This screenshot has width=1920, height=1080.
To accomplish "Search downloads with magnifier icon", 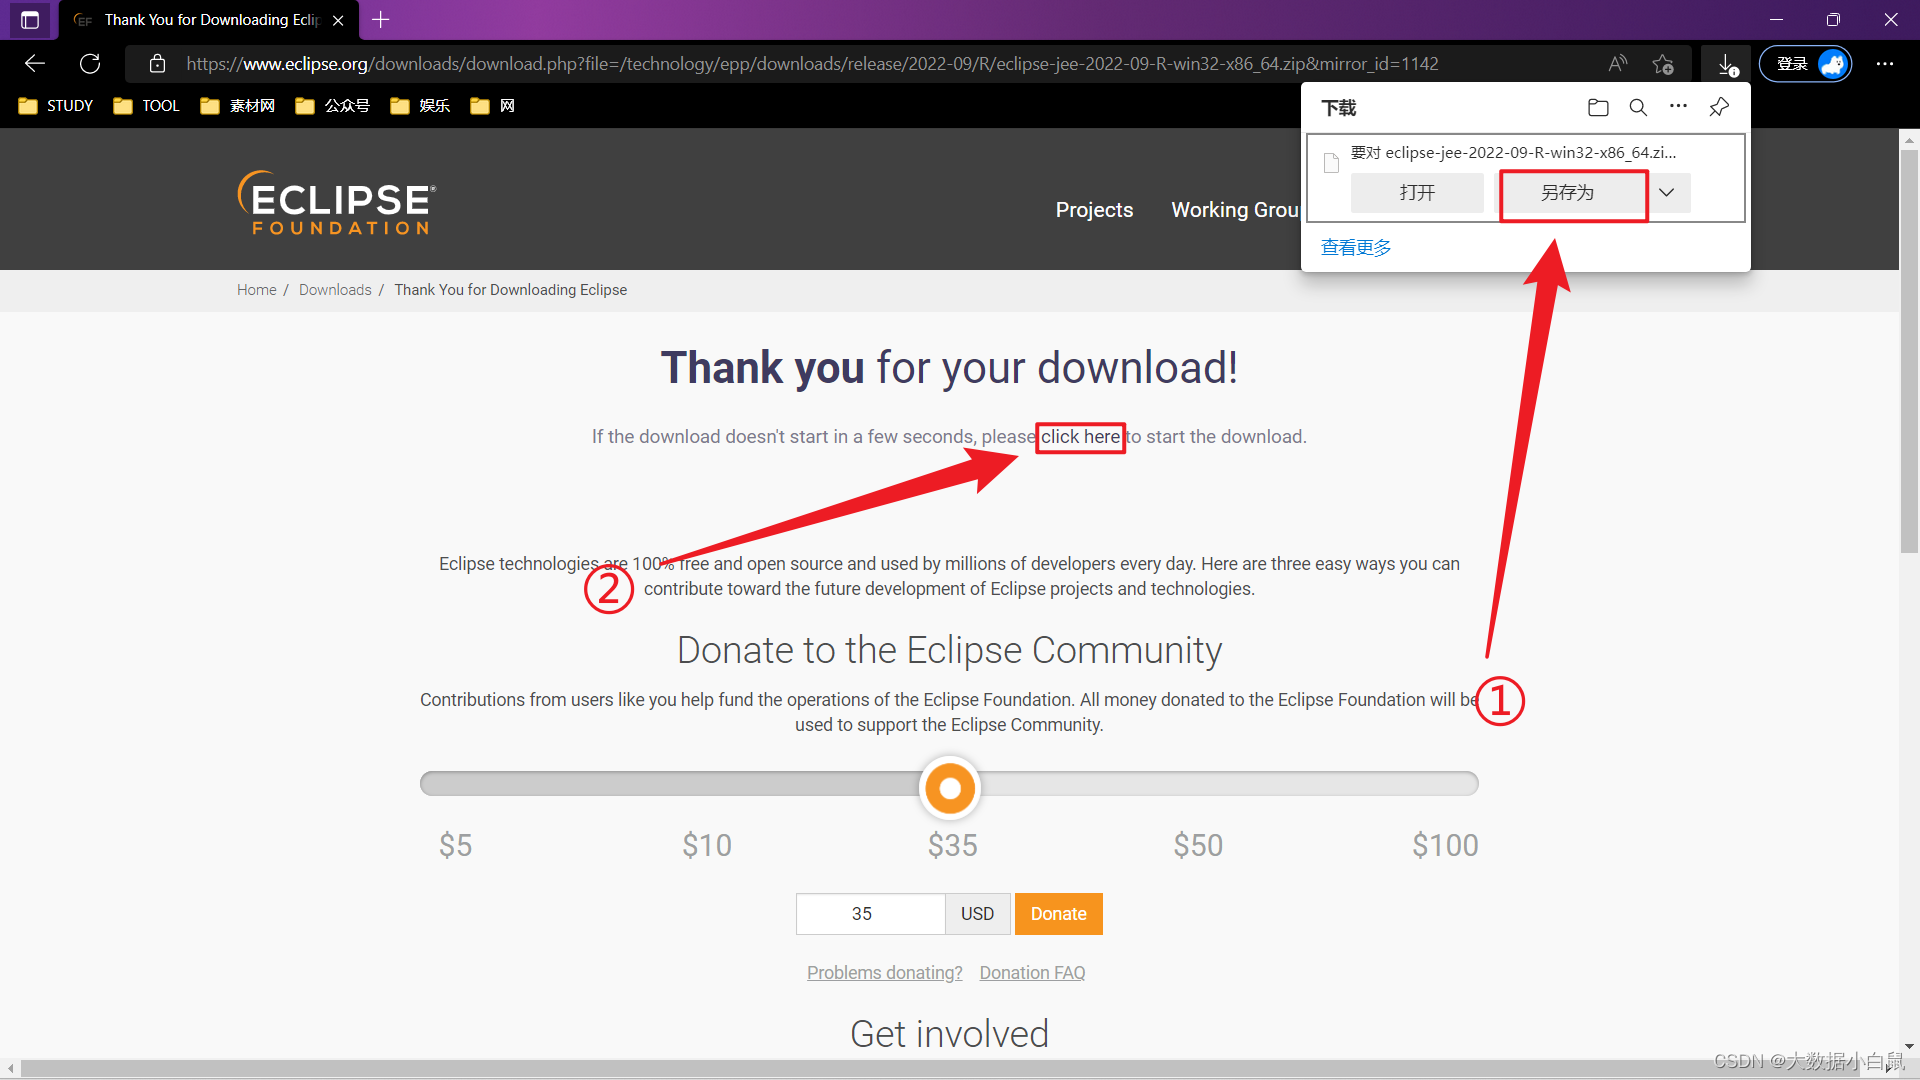I will [1638, 107].
